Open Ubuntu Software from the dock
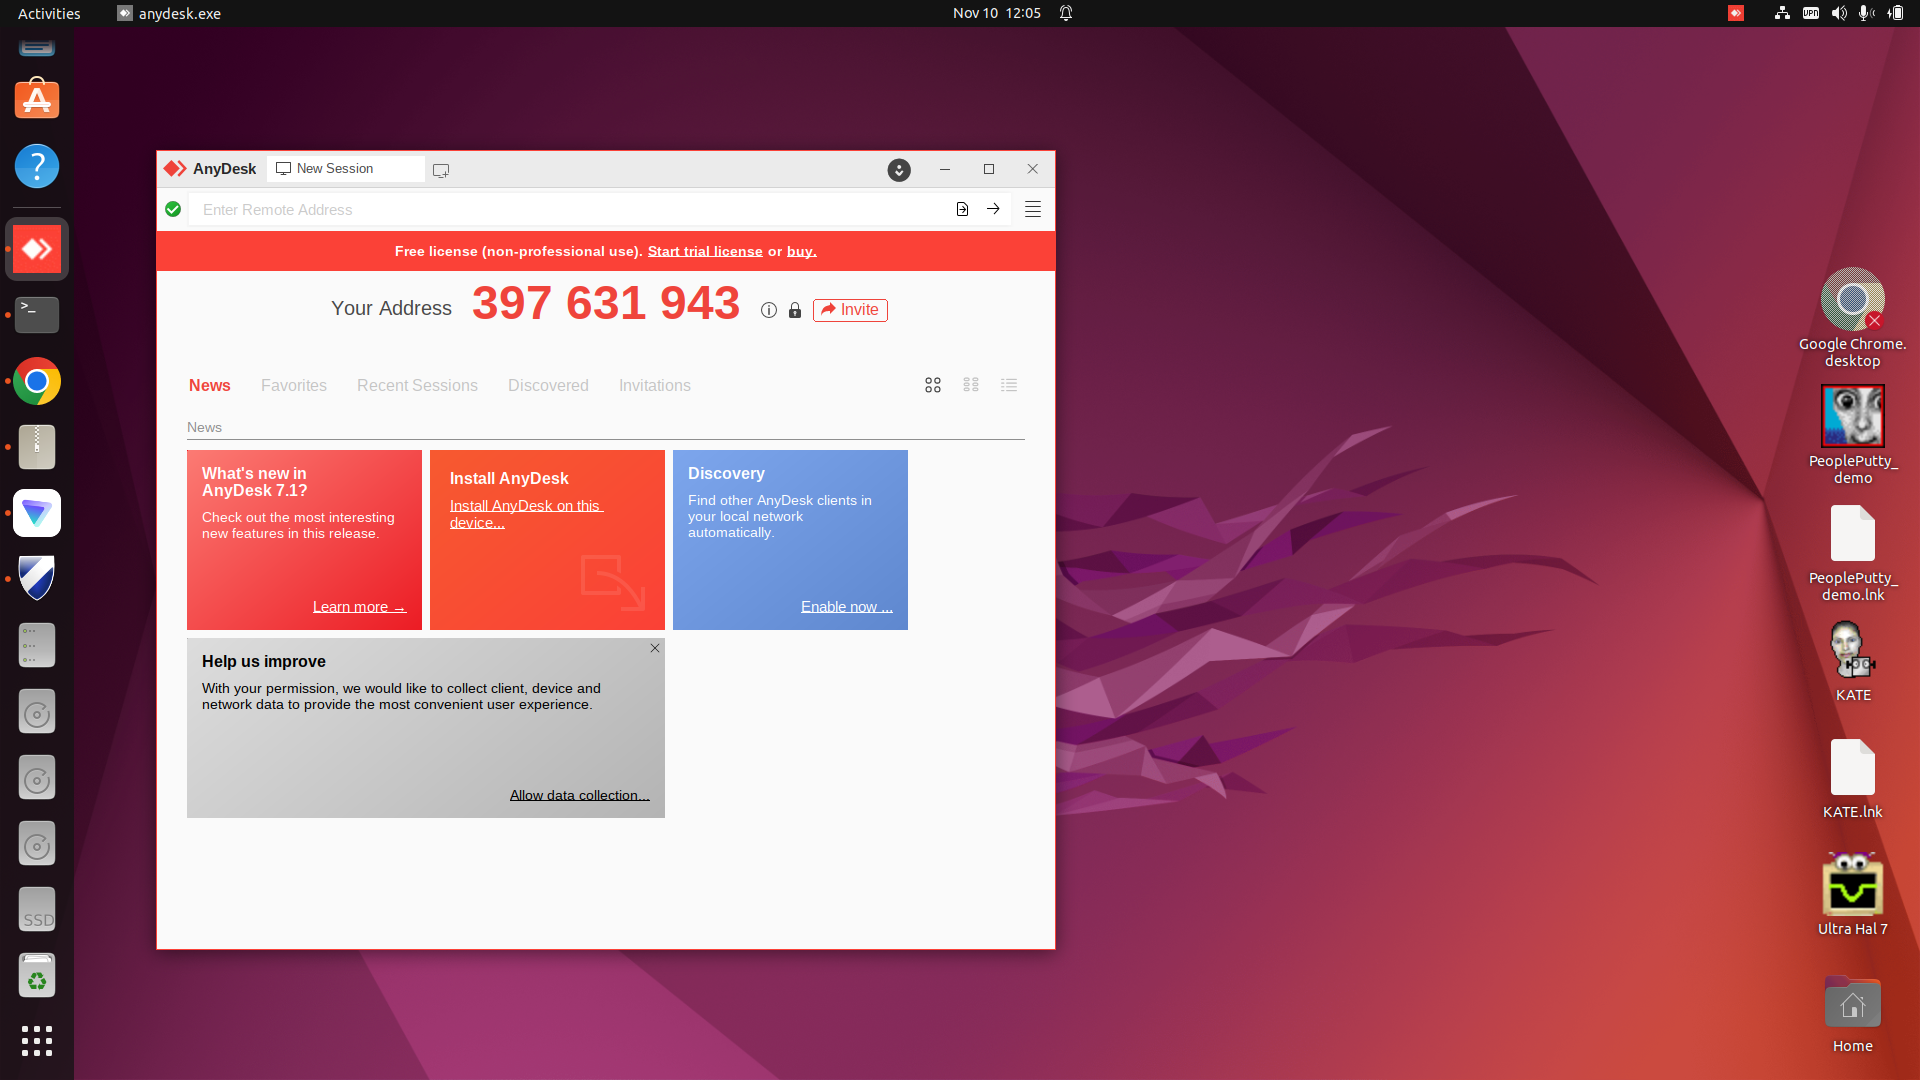The width and height of the screenshot is (1920, 1080). pyautogui.click(x=37, y=100)
